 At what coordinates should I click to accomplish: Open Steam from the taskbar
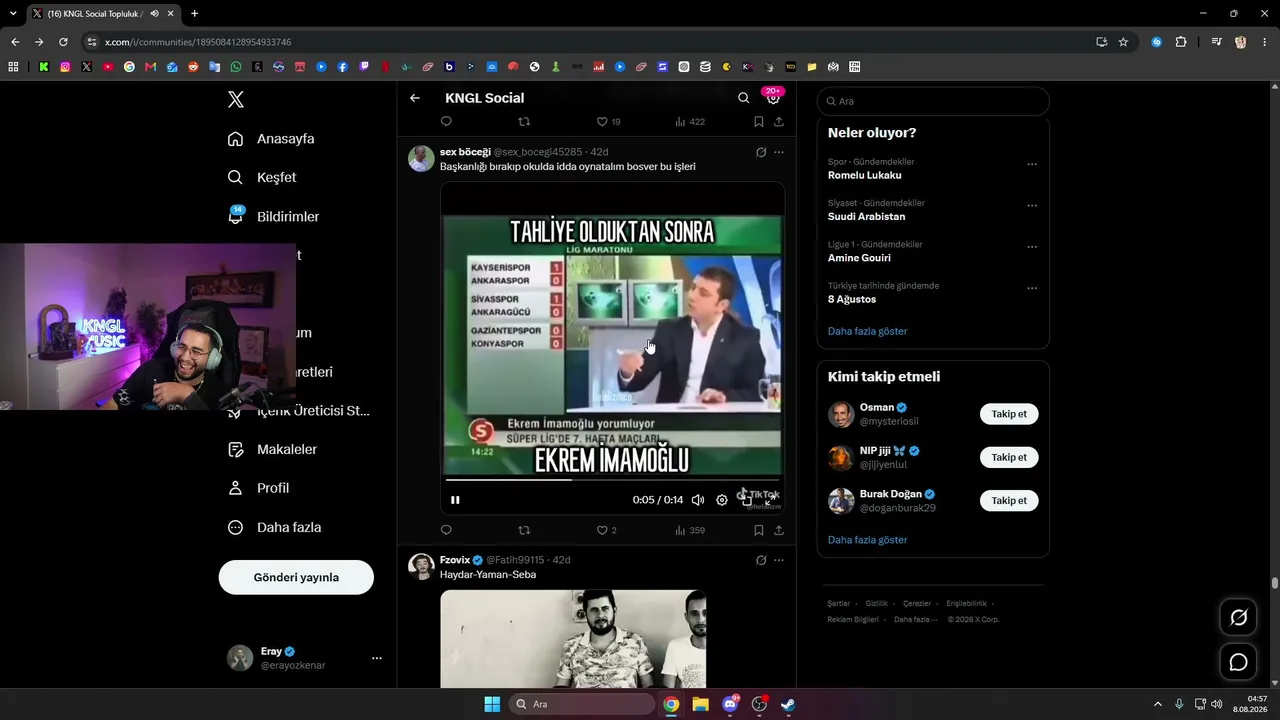pyautogui.click(x=789, y=704)
